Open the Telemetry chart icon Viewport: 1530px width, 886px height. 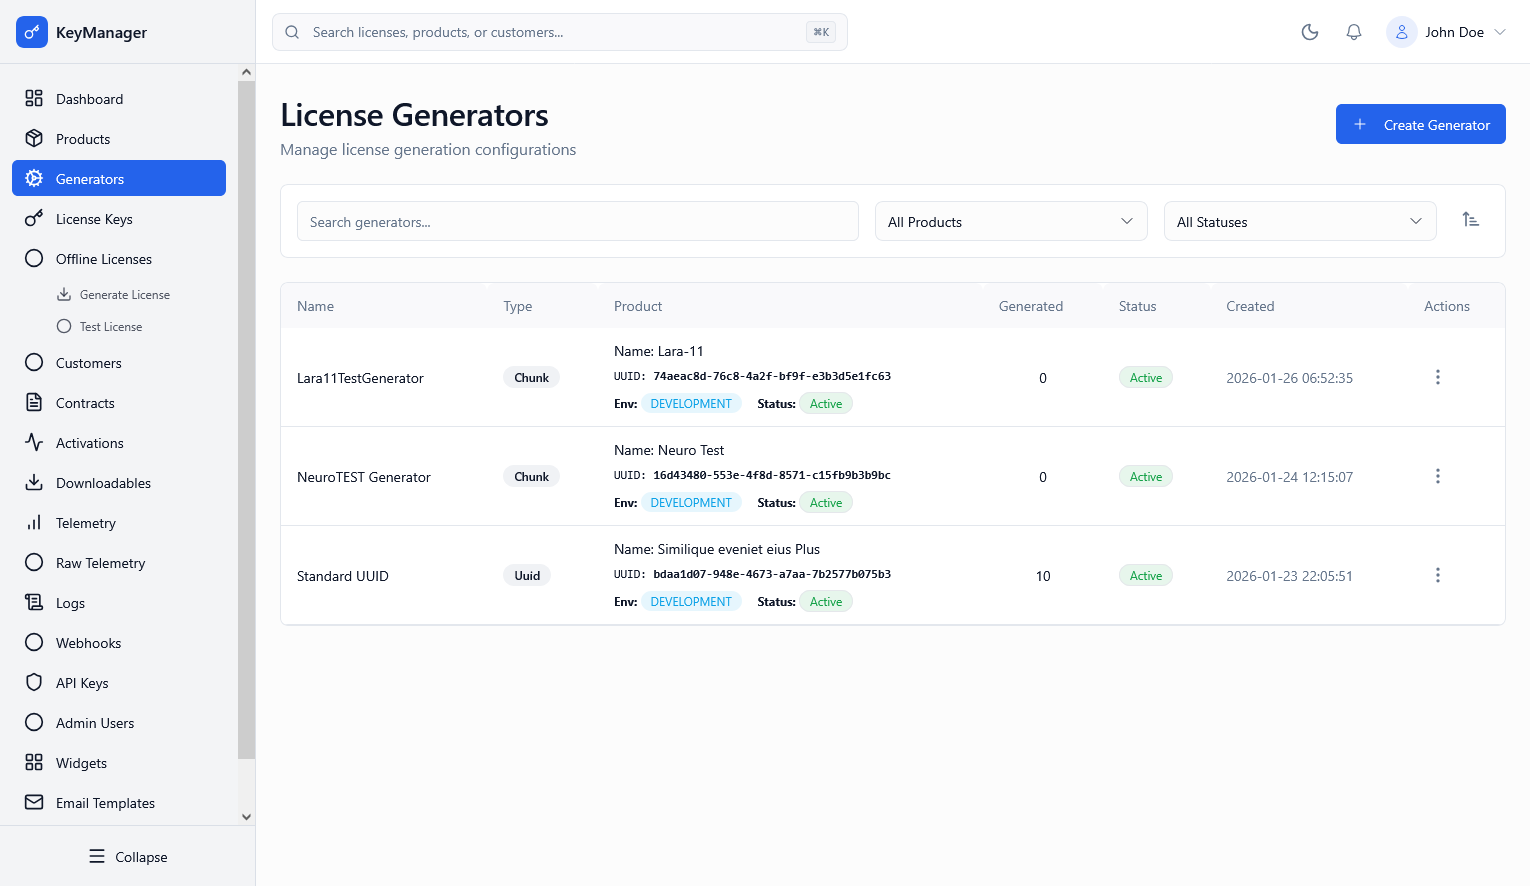(x=33, y=522)
